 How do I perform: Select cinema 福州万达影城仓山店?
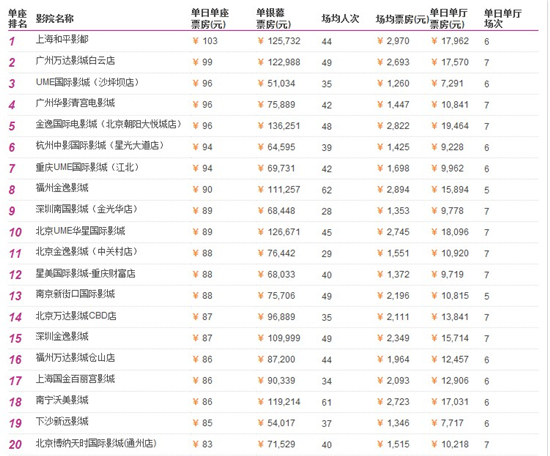(75, 358)
